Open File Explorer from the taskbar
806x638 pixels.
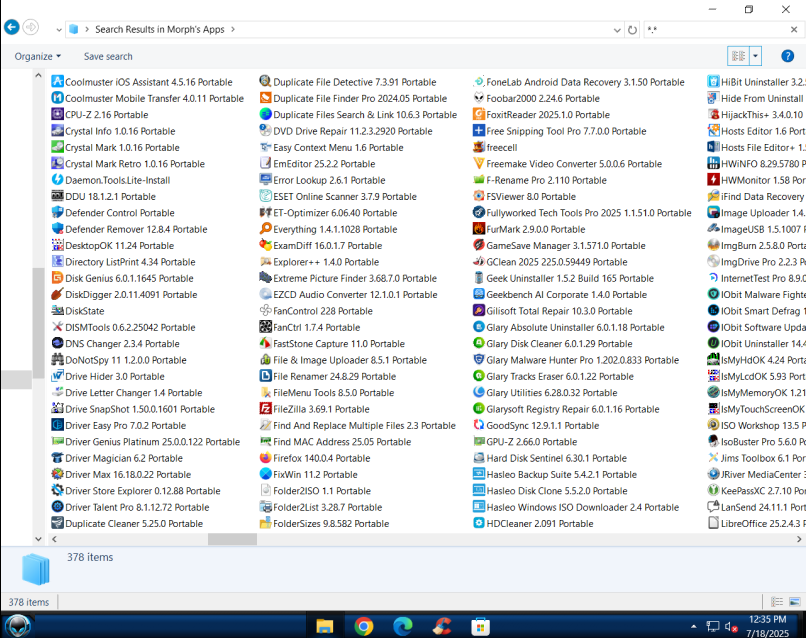(x=325, y=626)
